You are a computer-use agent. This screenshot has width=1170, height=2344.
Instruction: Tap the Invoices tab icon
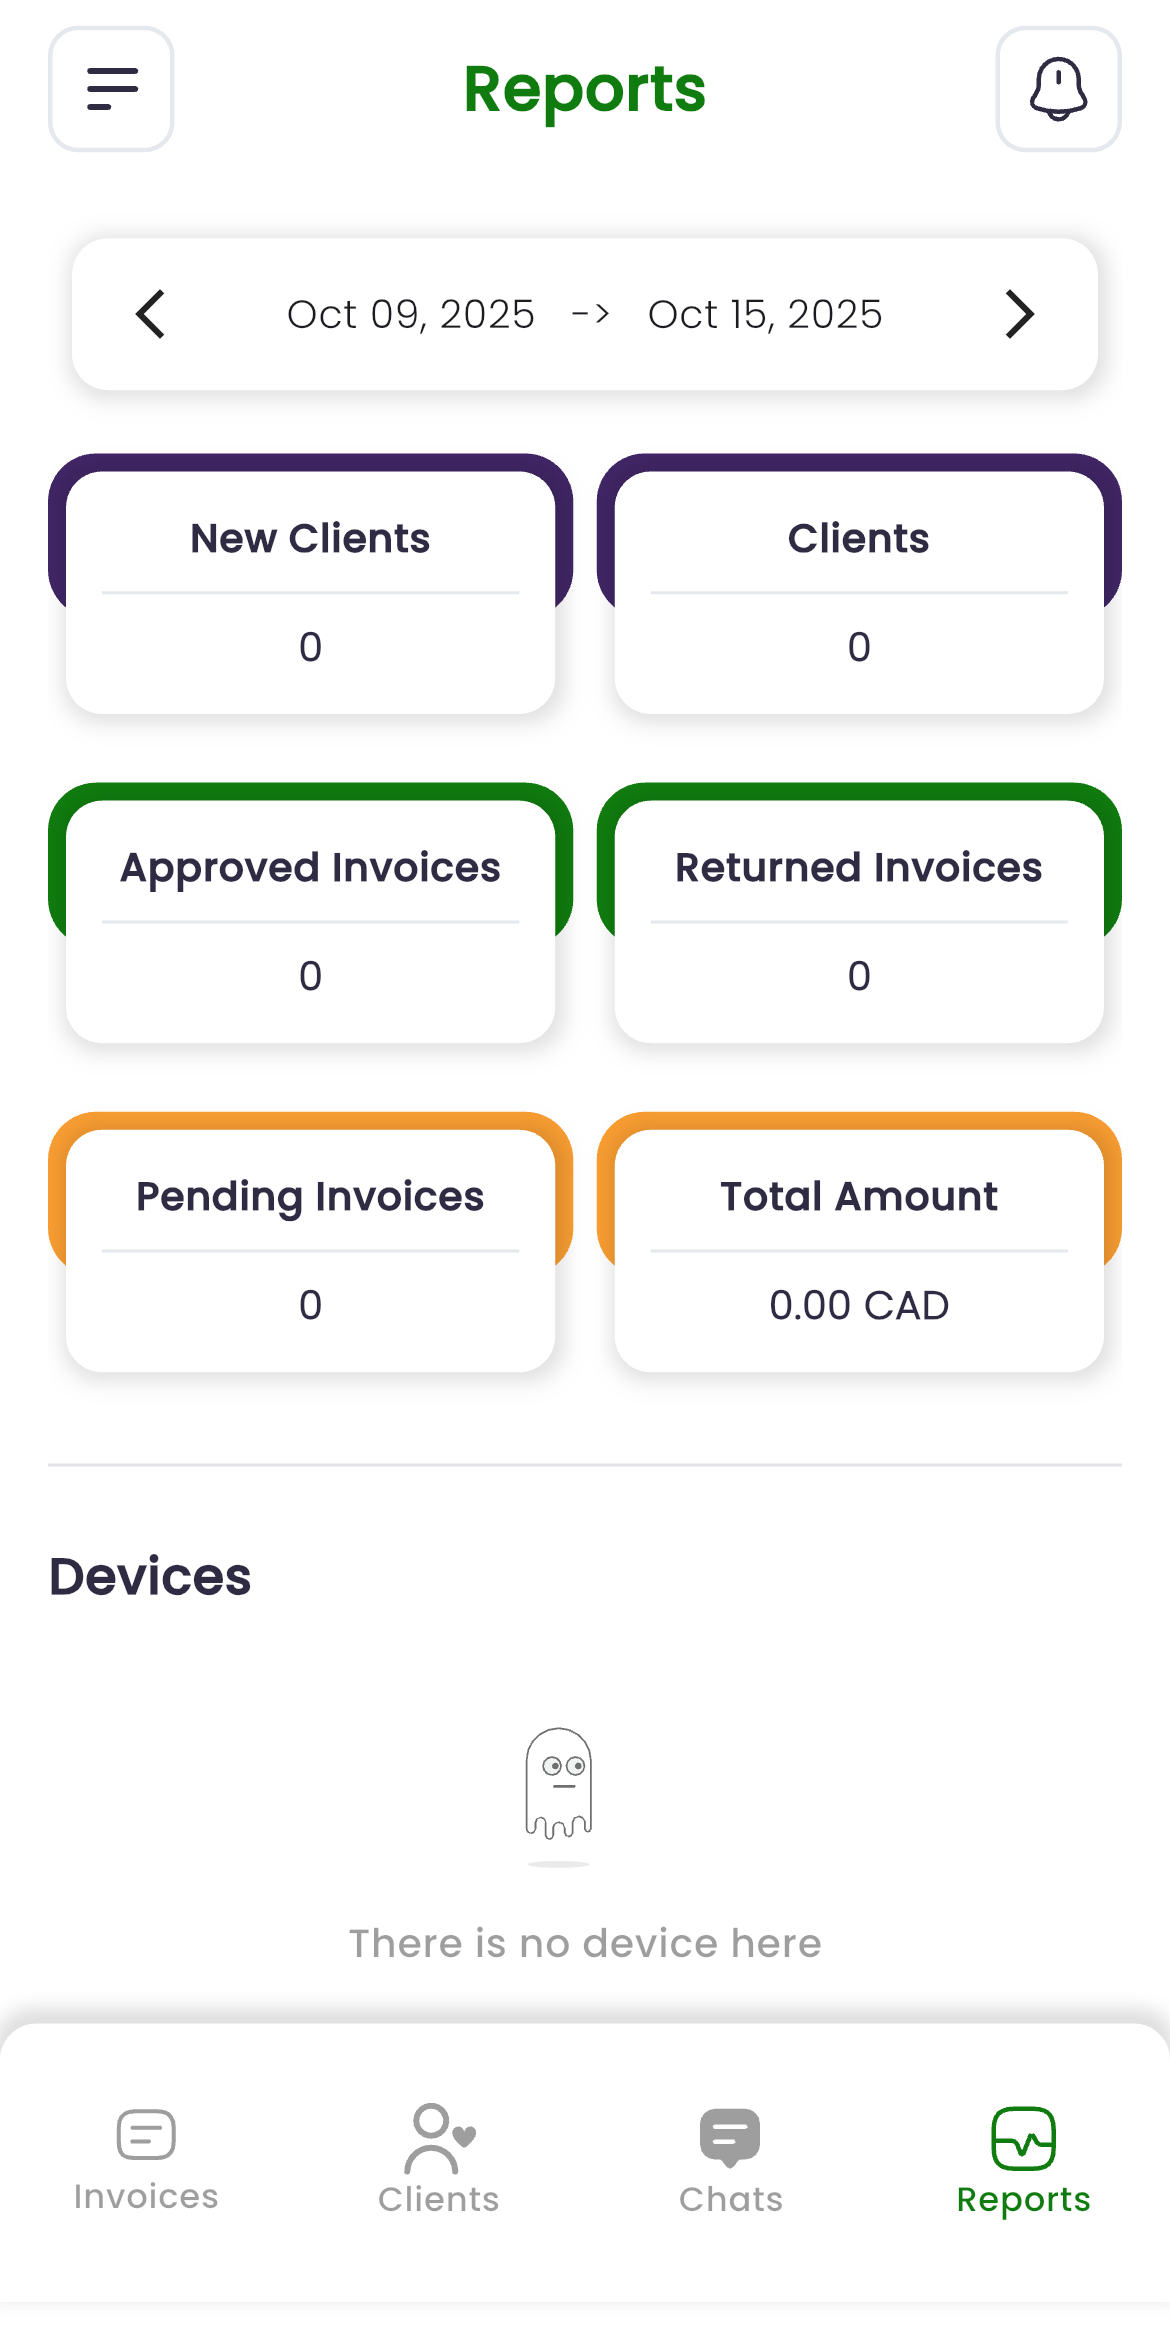pos(146,2136)
